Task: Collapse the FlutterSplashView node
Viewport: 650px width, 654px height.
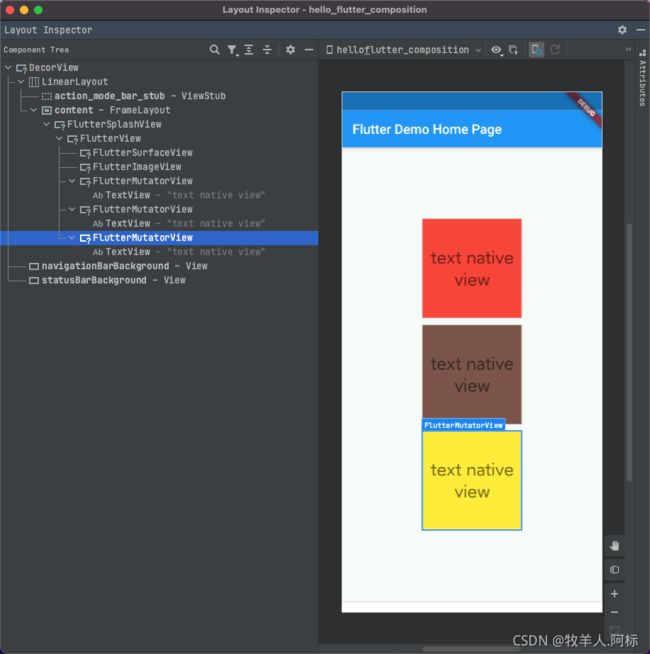Action: pos(46,124)
